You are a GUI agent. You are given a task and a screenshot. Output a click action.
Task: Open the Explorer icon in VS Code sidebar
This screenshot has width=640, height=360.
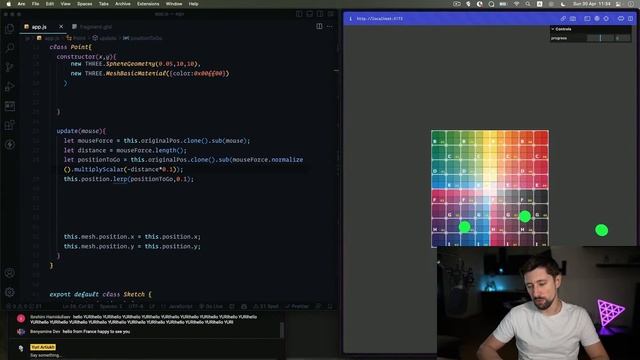pos(10,28)
